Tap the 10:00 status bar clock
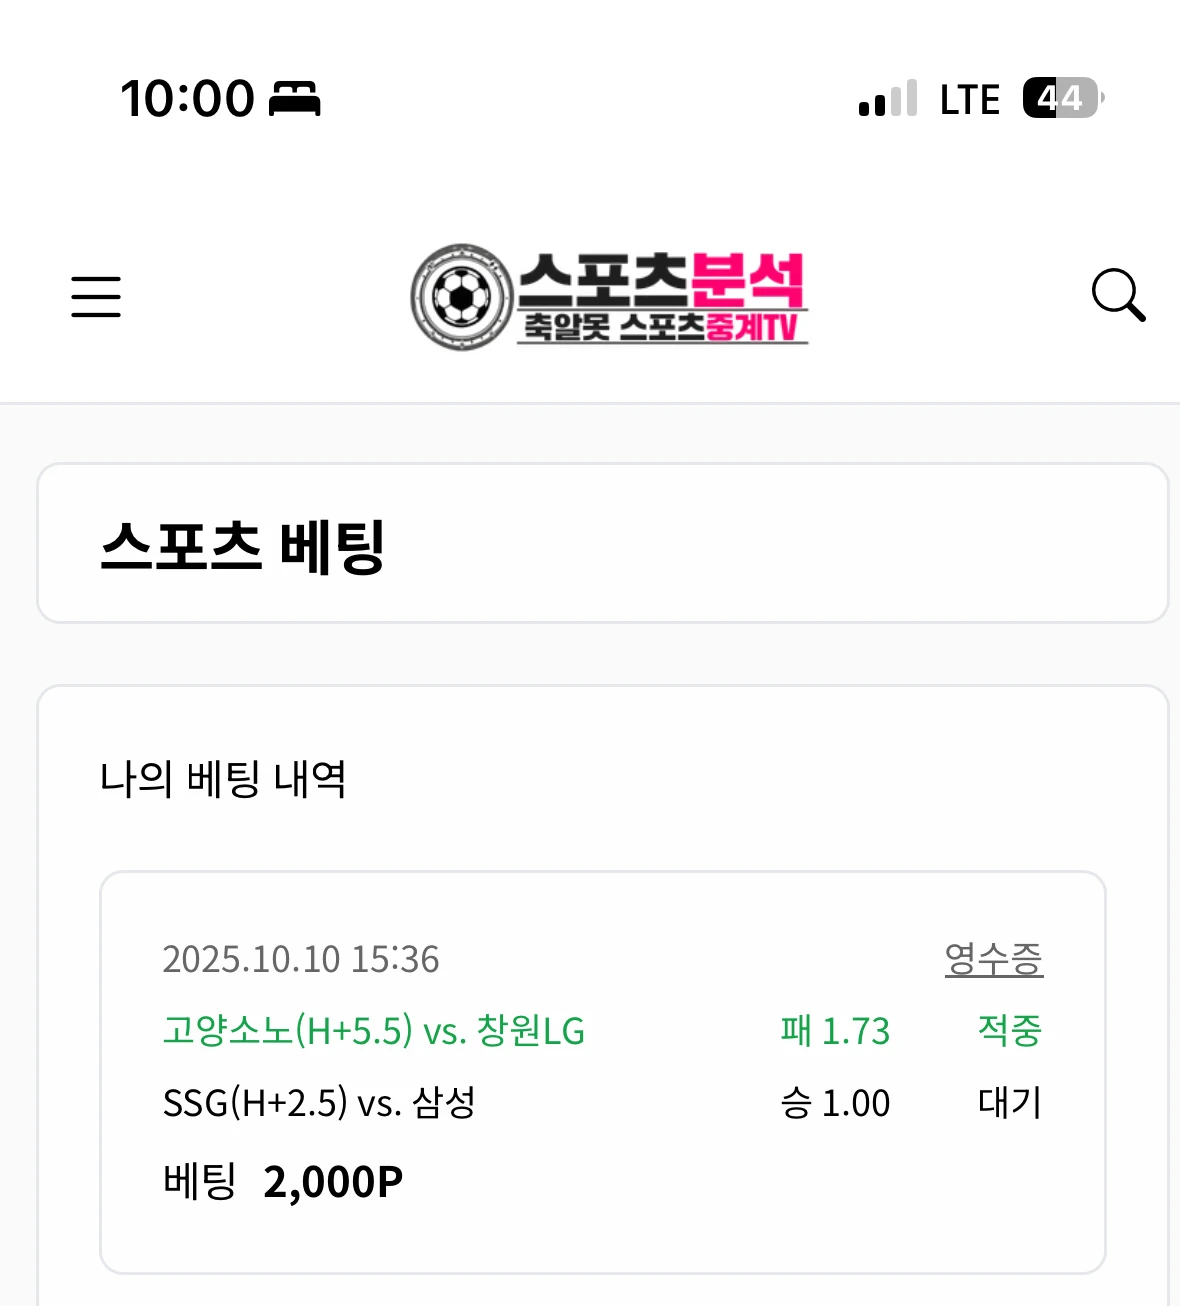 [x=187, y=99]
